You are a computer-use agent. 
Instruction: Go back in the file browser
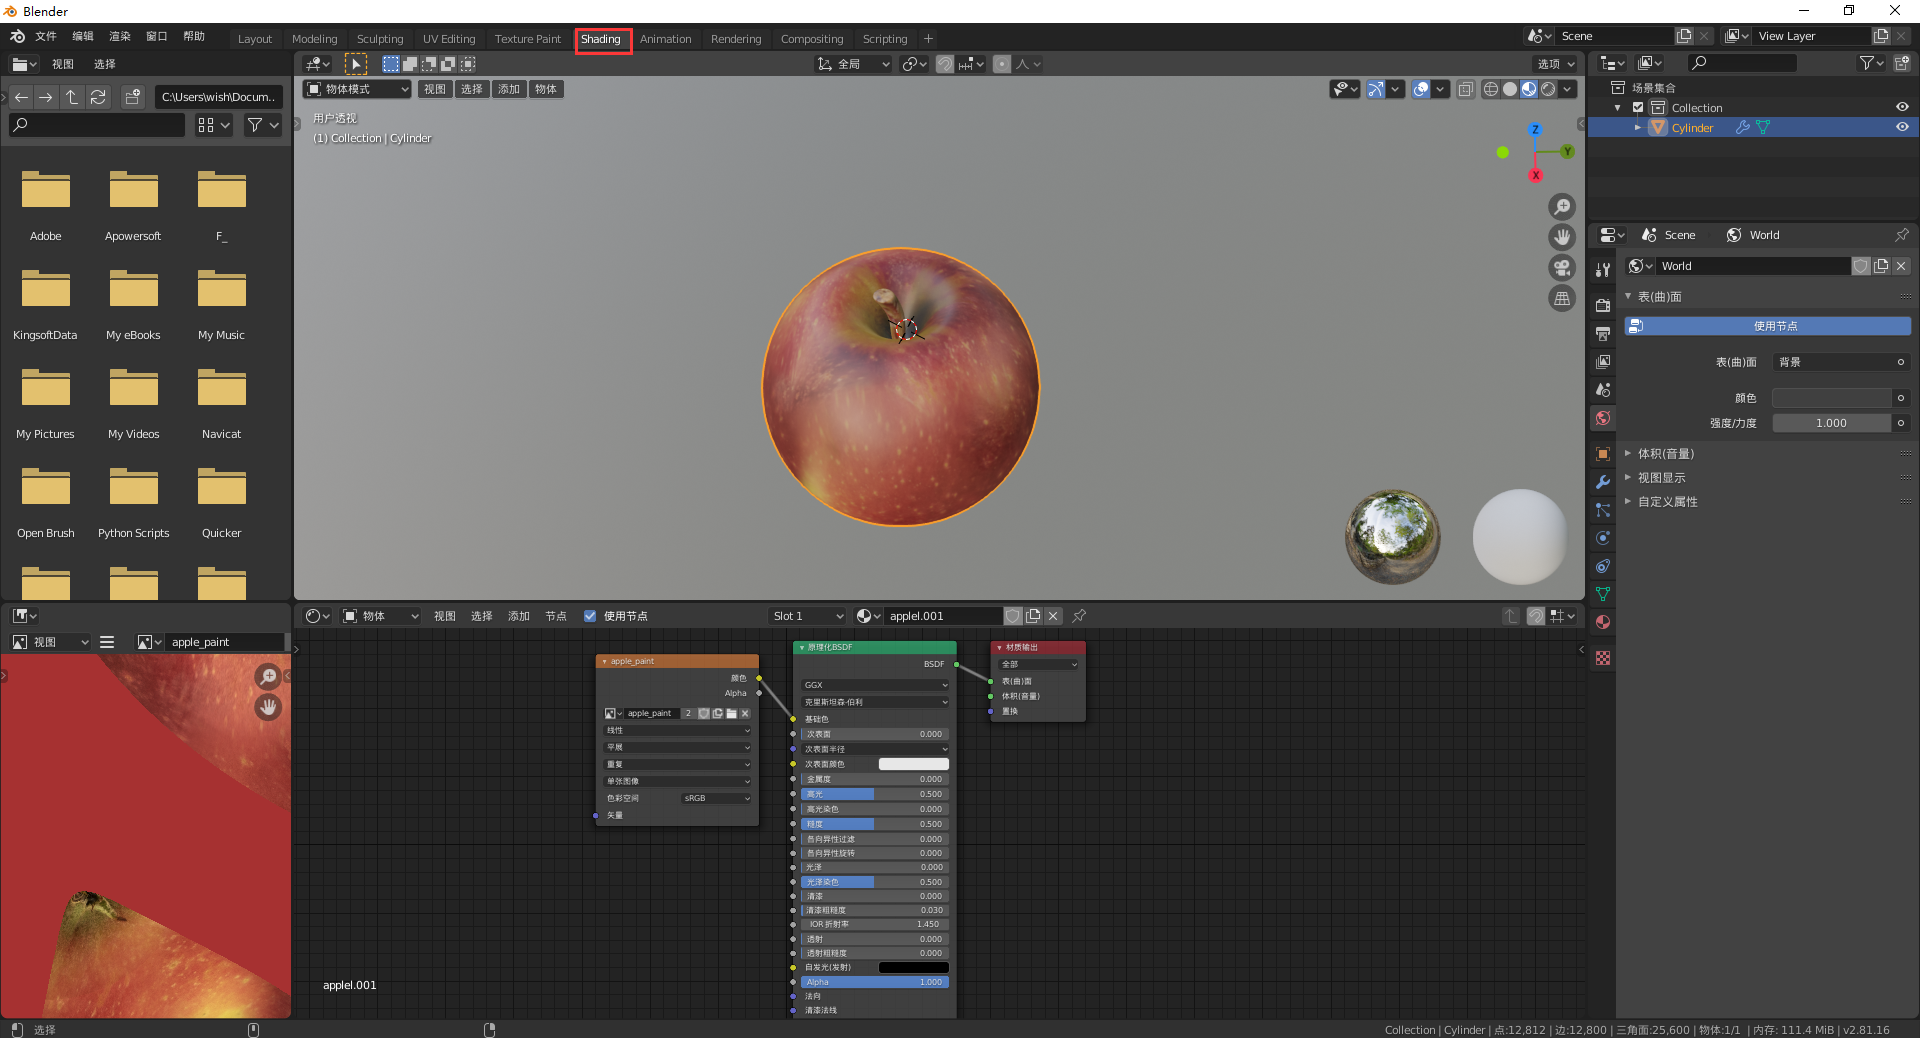click(x=21, y=97)
